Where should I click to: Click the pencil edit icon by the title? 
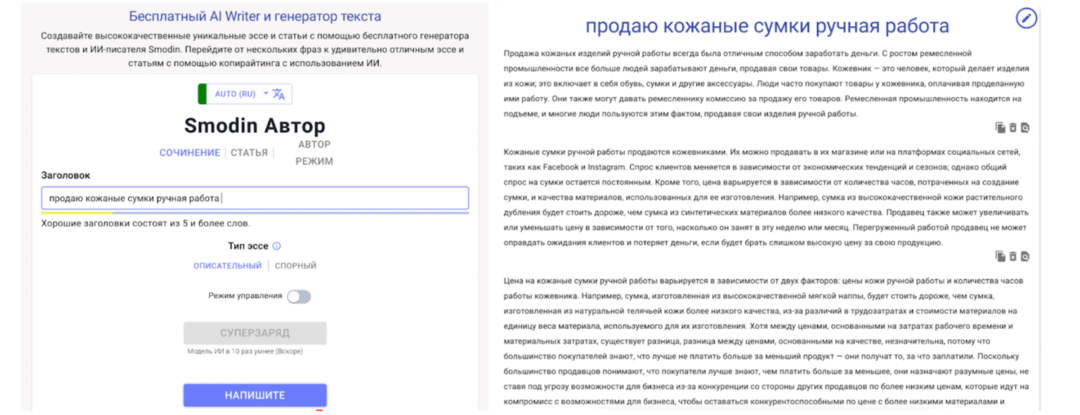tap(1026, 19)
